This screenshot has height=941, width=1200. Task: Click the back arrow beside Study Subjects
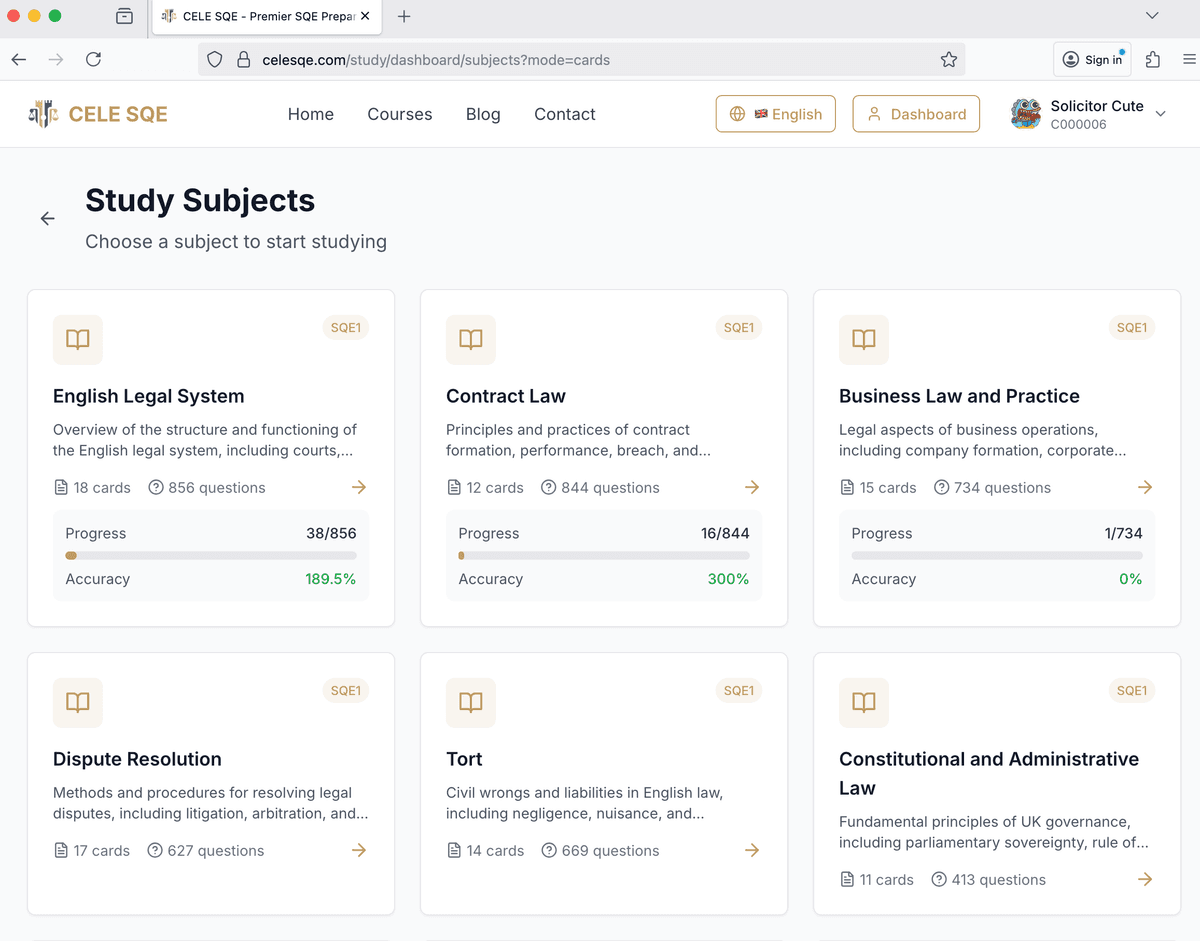click(47, 219)
